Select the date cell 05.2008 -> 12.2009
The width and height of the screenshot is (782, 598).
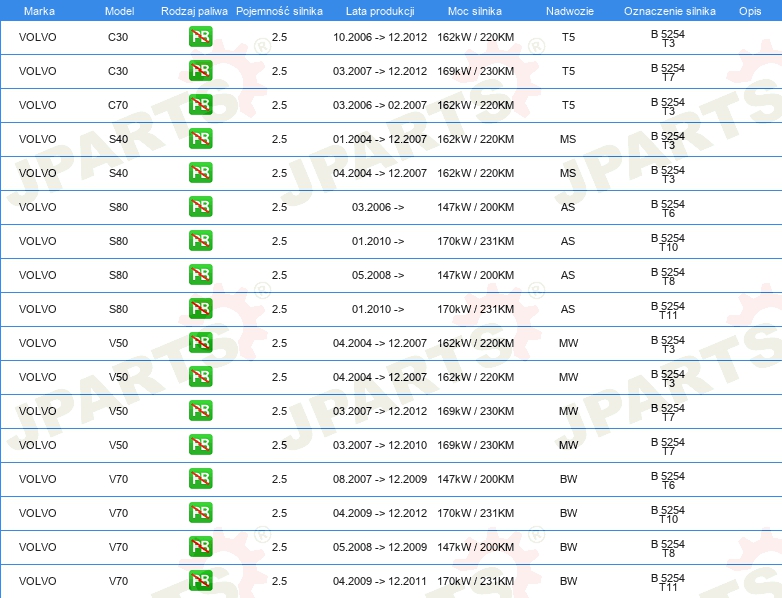380,547
